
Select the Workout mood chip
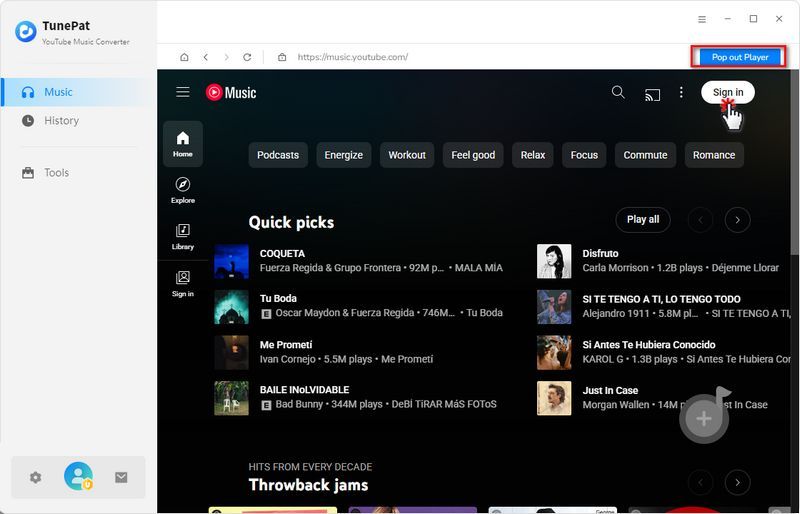pyautogui.click(x=407, y=155)
